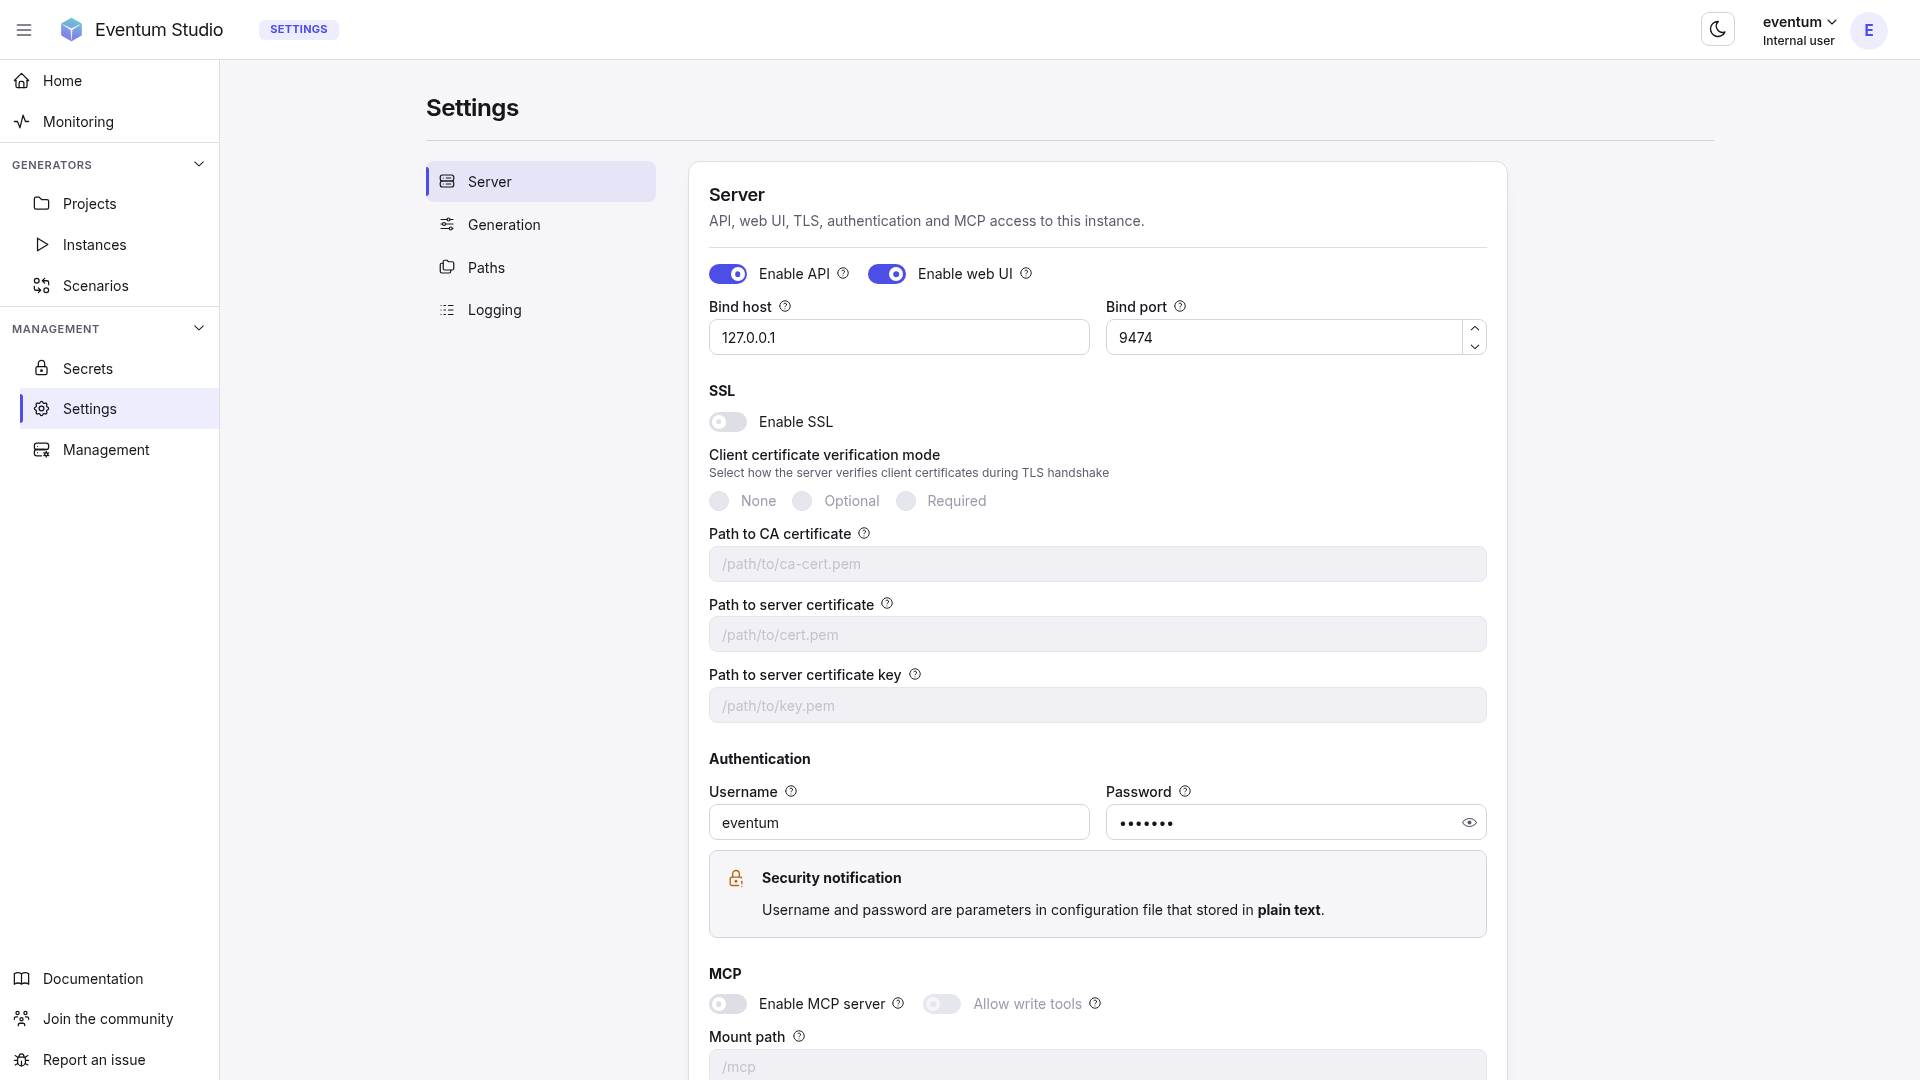Image resolution: width=1920 pixels, height=1080 pixels.
Task: Switch to the Logging settings tab
Action: tap(541, 310)
